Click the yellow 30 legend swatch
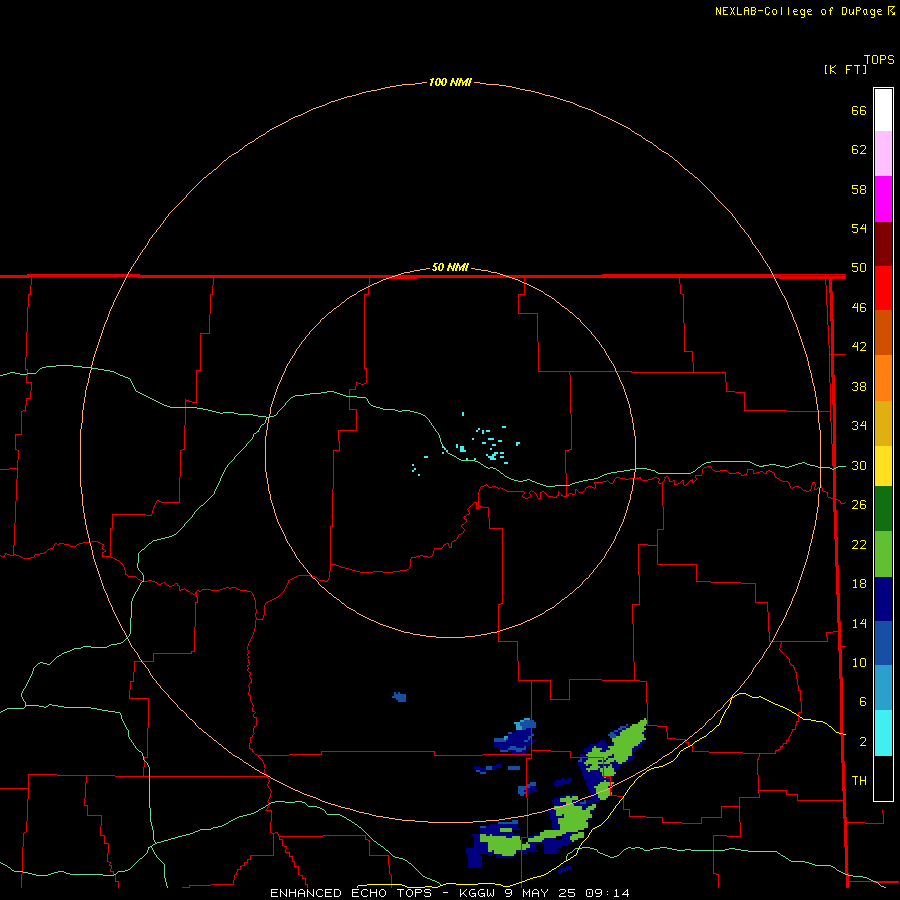The height and width of the screenshot is (900, 900). tap(883, 466)
